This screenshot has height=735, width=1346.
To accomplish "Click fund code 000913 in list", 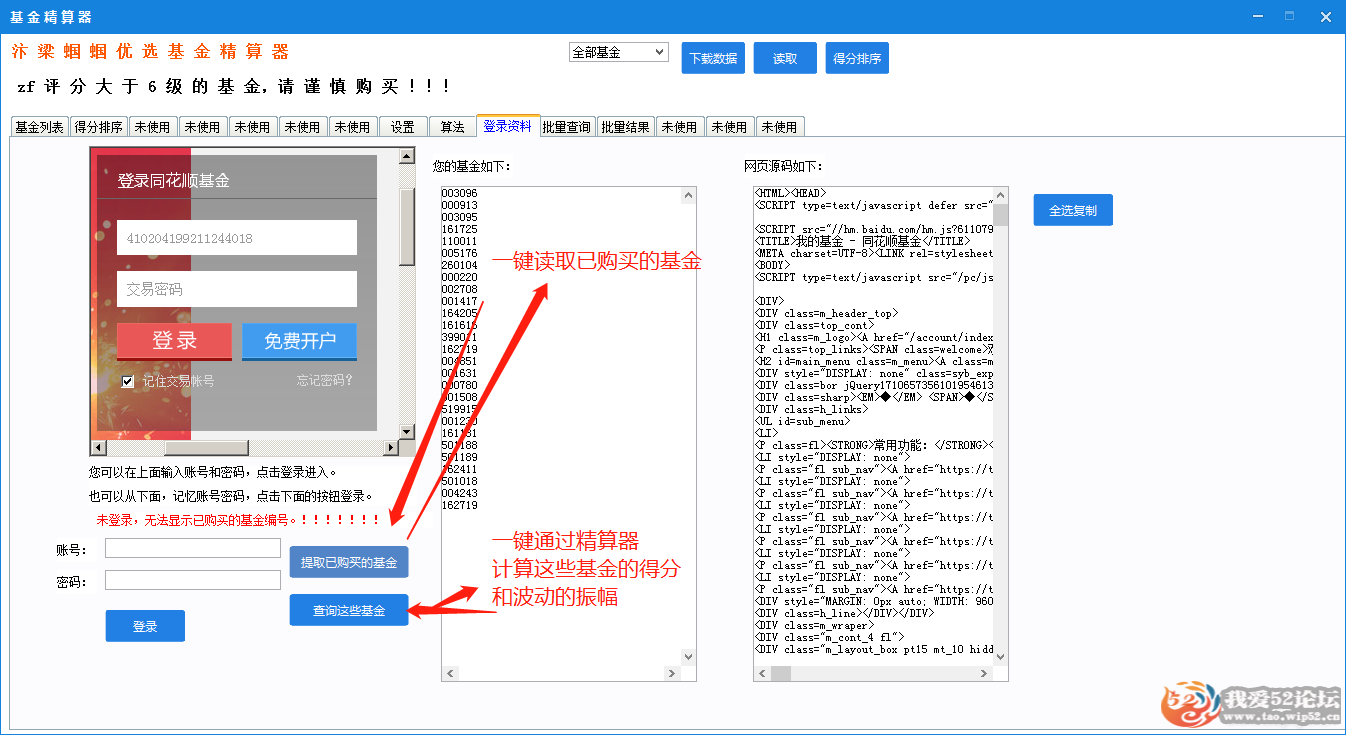I will 459,205.
